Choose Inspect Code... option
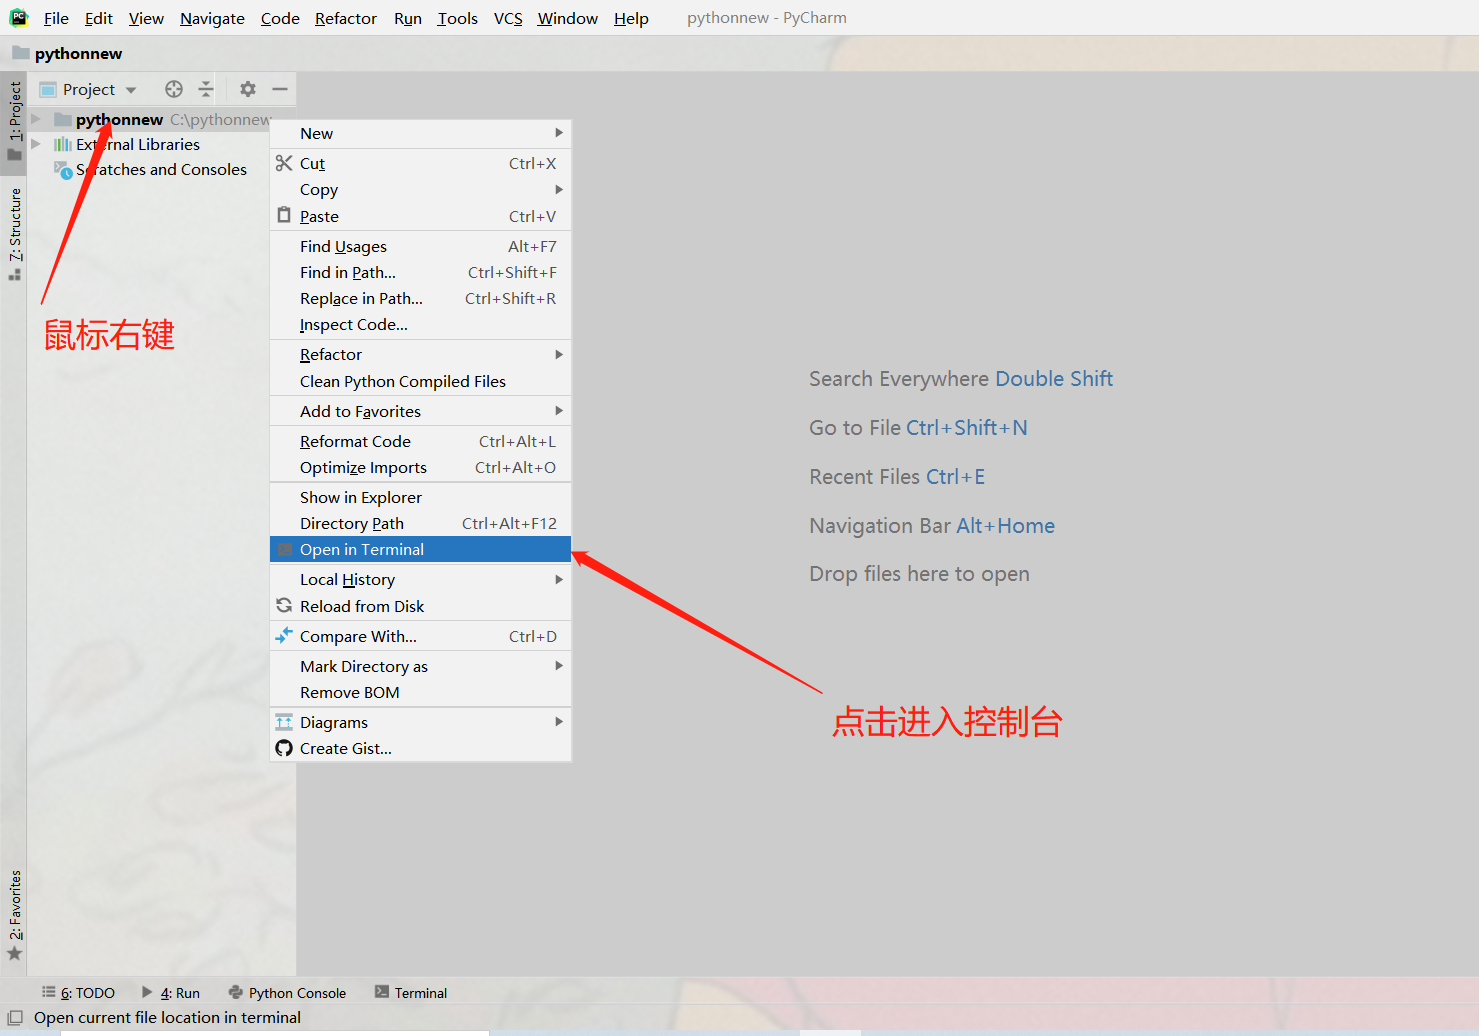 pos(420,324)
